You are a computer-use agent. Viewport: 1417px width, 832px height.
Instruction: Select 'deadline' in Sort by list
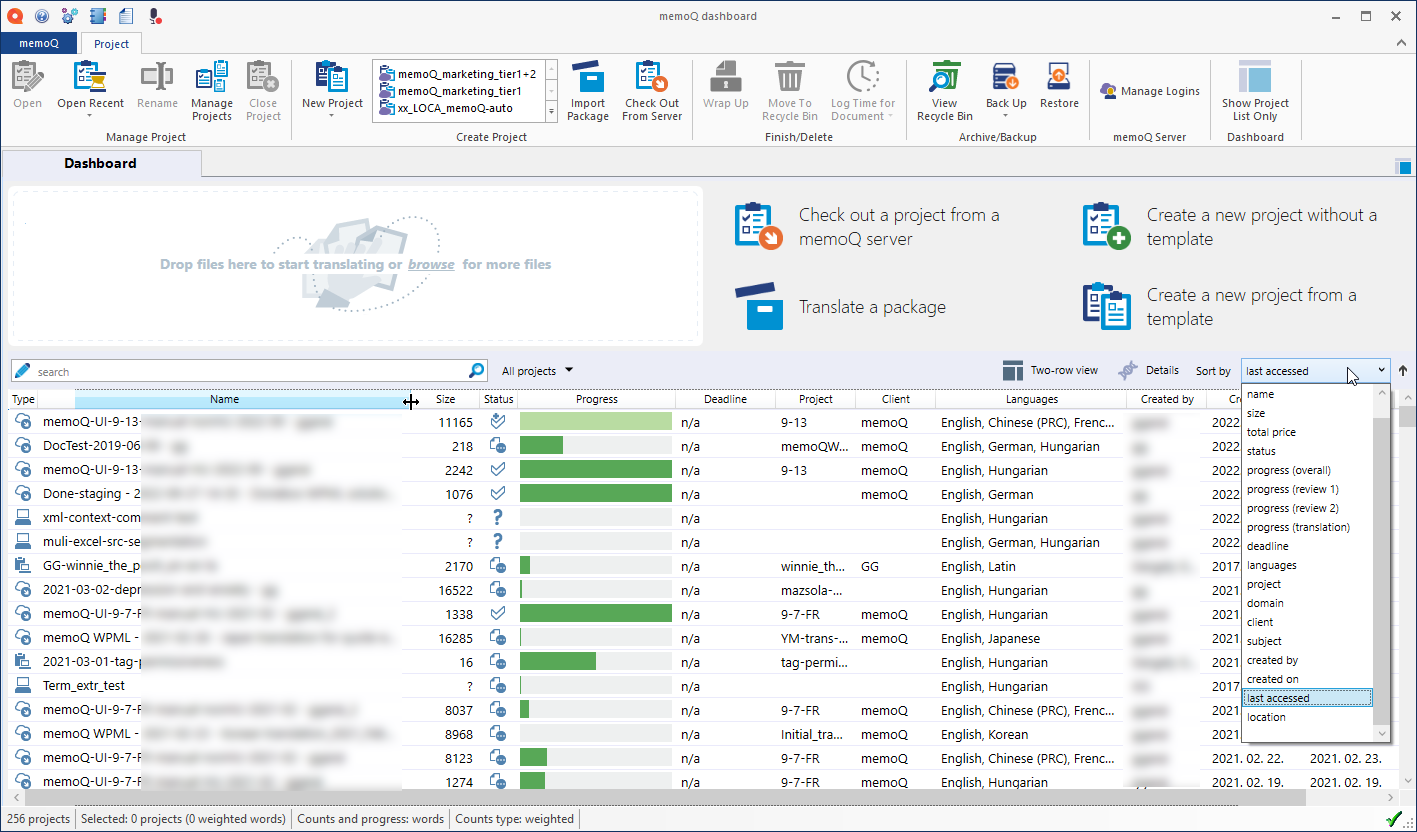tap(1267, 546)
